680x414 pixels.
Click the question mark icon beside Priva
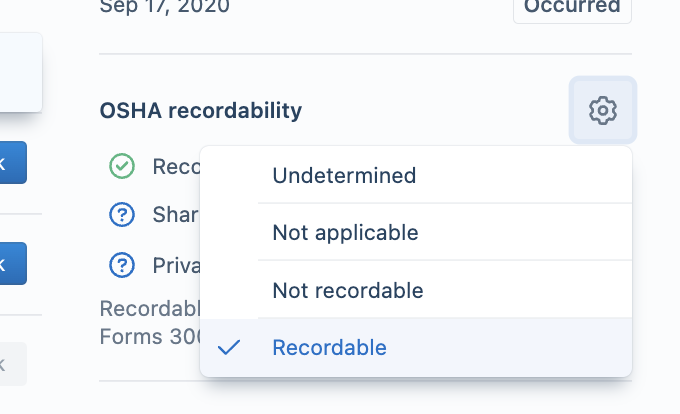click(122, 265)
